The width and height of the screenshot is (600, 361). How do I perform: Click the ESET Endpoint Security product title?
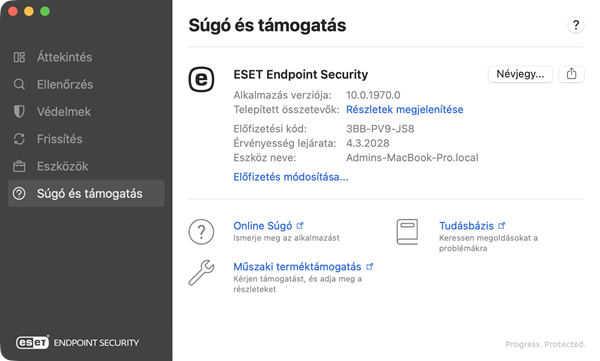point(301,74)
